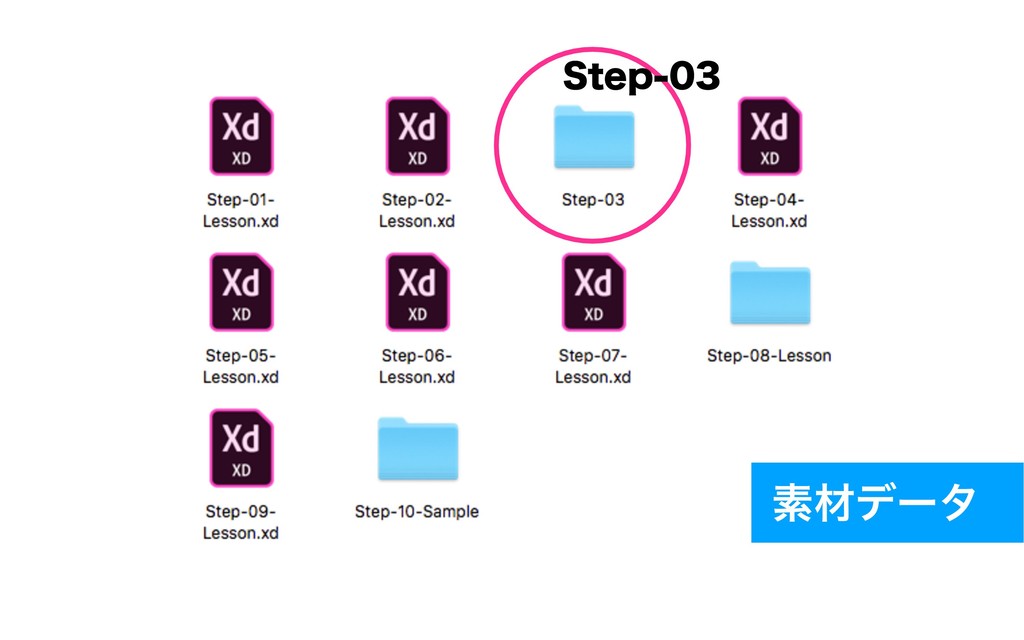
Task: Click the circled Step-03 folder icon
Action: click(x=594, y=137)
